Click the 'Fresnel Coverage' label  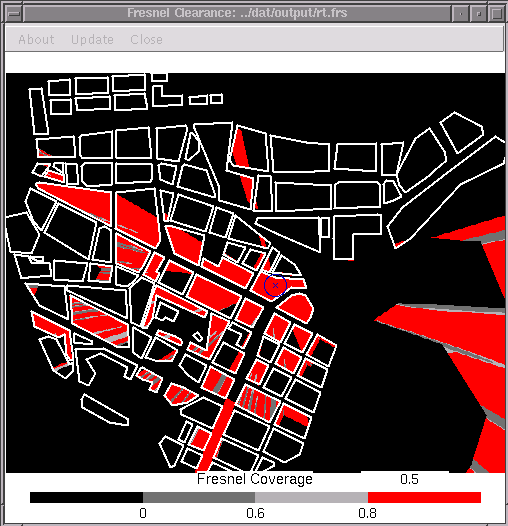point(255,479)
